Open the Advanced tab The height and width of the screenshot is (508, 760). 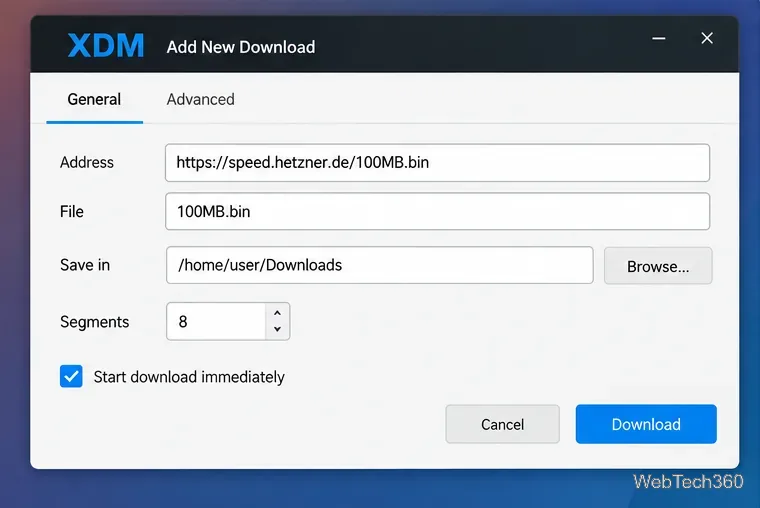point(201,99)
